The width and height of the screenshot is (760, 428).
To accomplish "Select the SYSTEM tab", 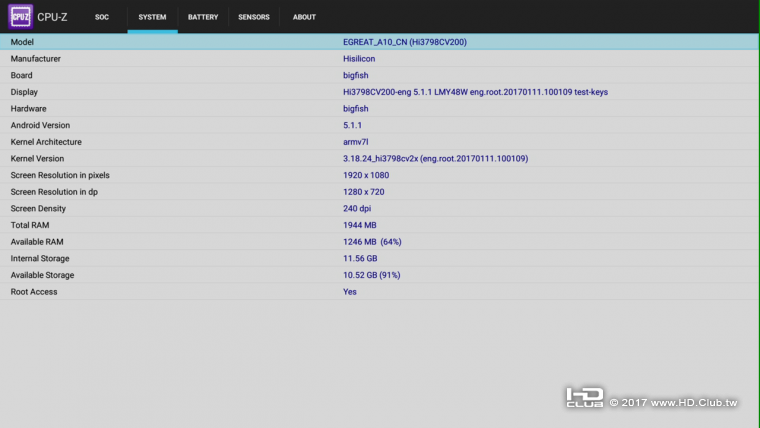I will 152,17.
